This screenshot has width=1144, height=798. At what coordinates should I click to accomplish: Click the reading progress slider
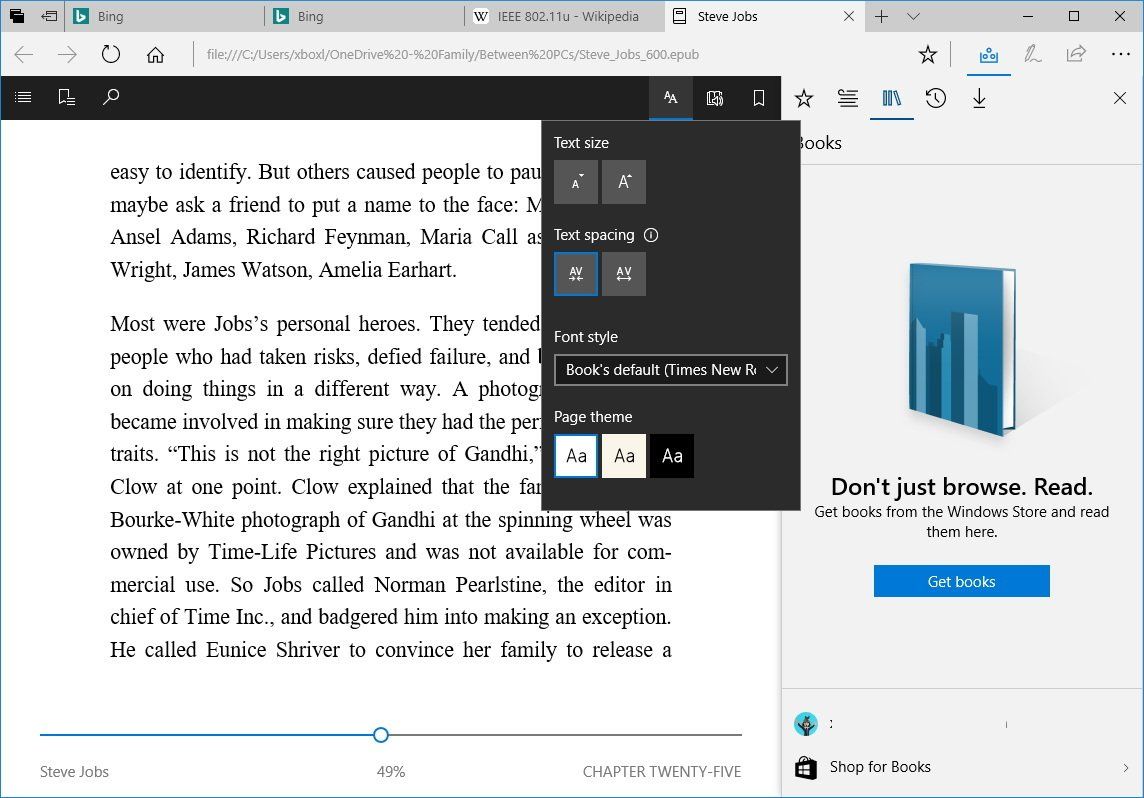pyautogui.click(x=380, y=734)
